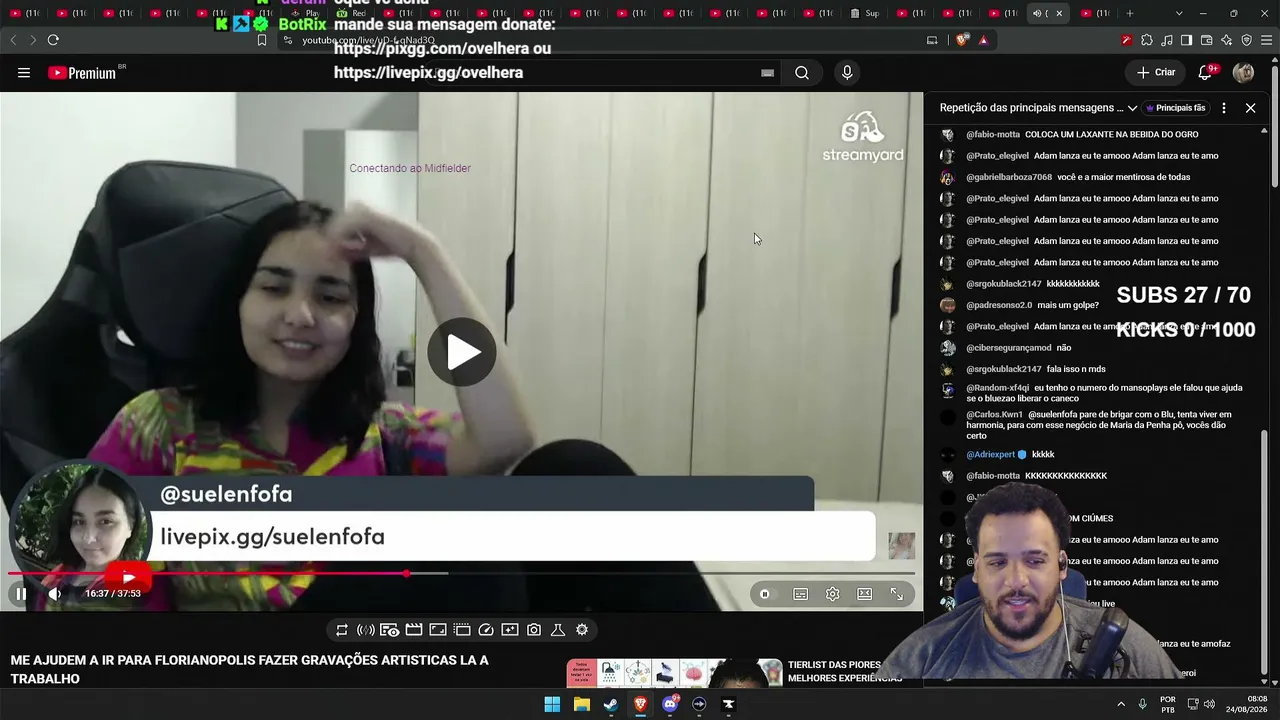Switch to theater mode

click(x=865, y=594)
